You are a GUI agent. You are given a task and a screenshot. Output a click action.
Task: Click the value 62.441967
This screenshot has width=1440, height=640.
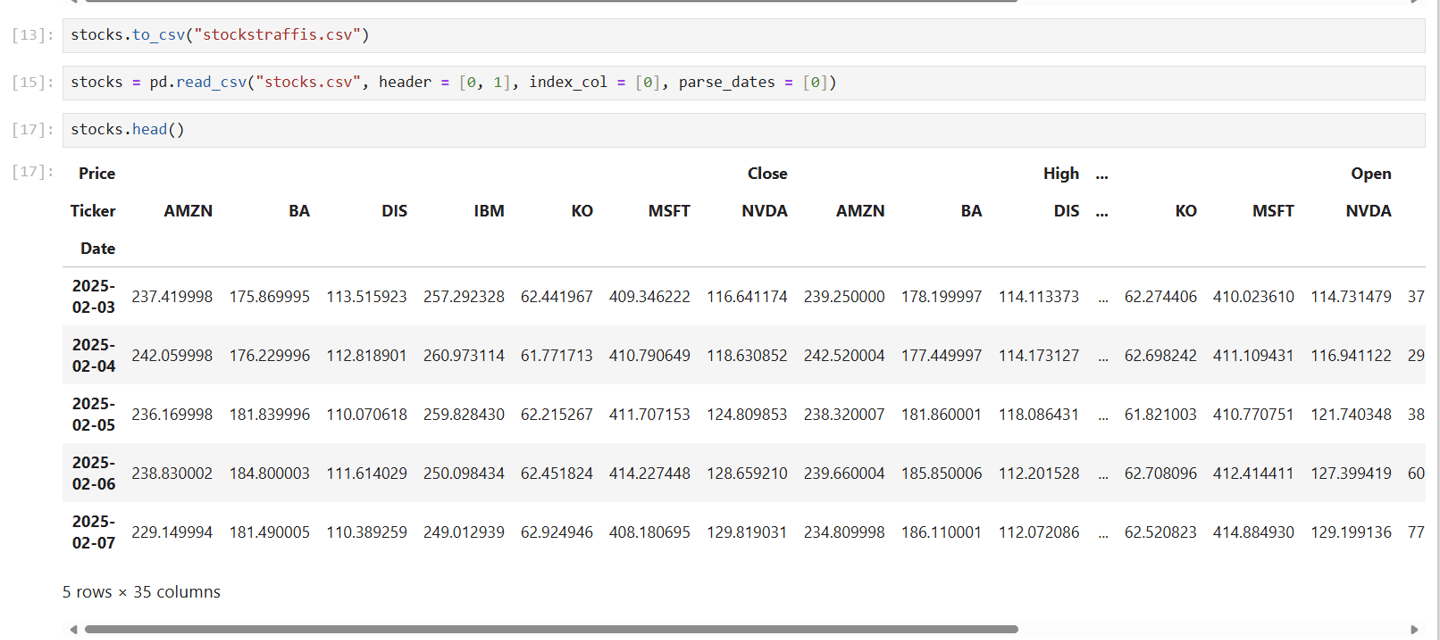point(557,297)
